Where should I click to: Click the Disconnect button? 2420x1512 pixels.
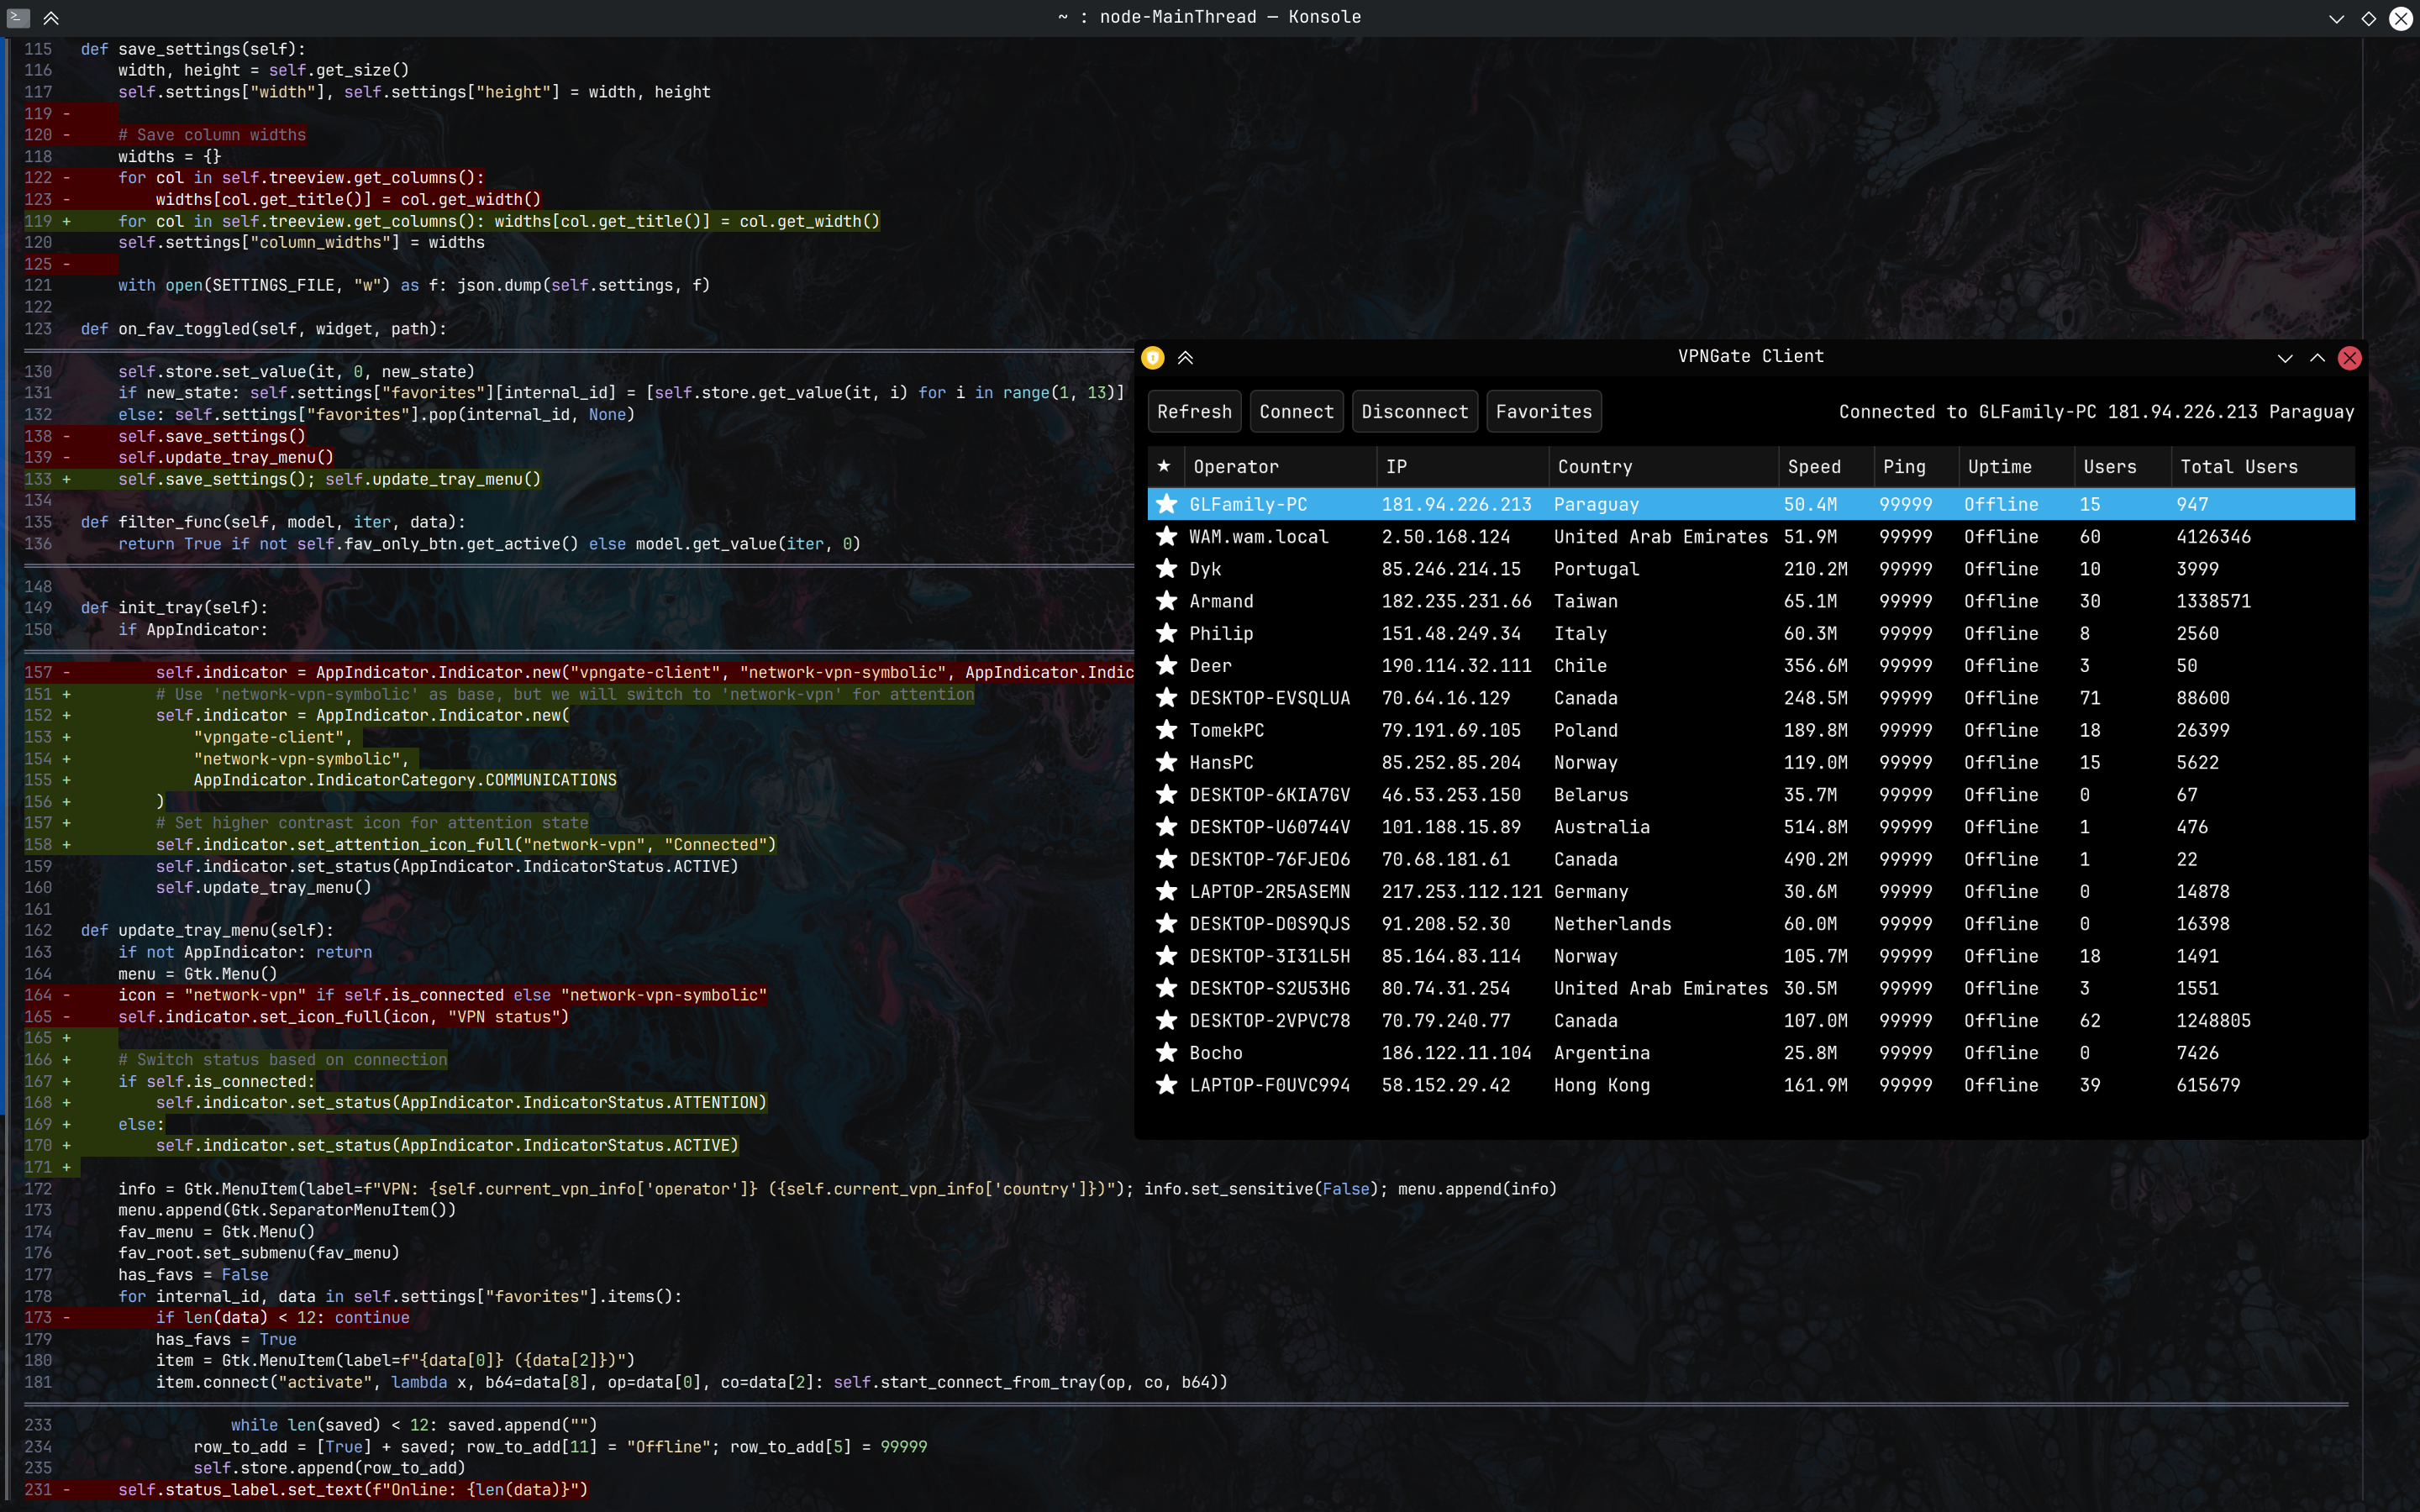(1414, 412)
